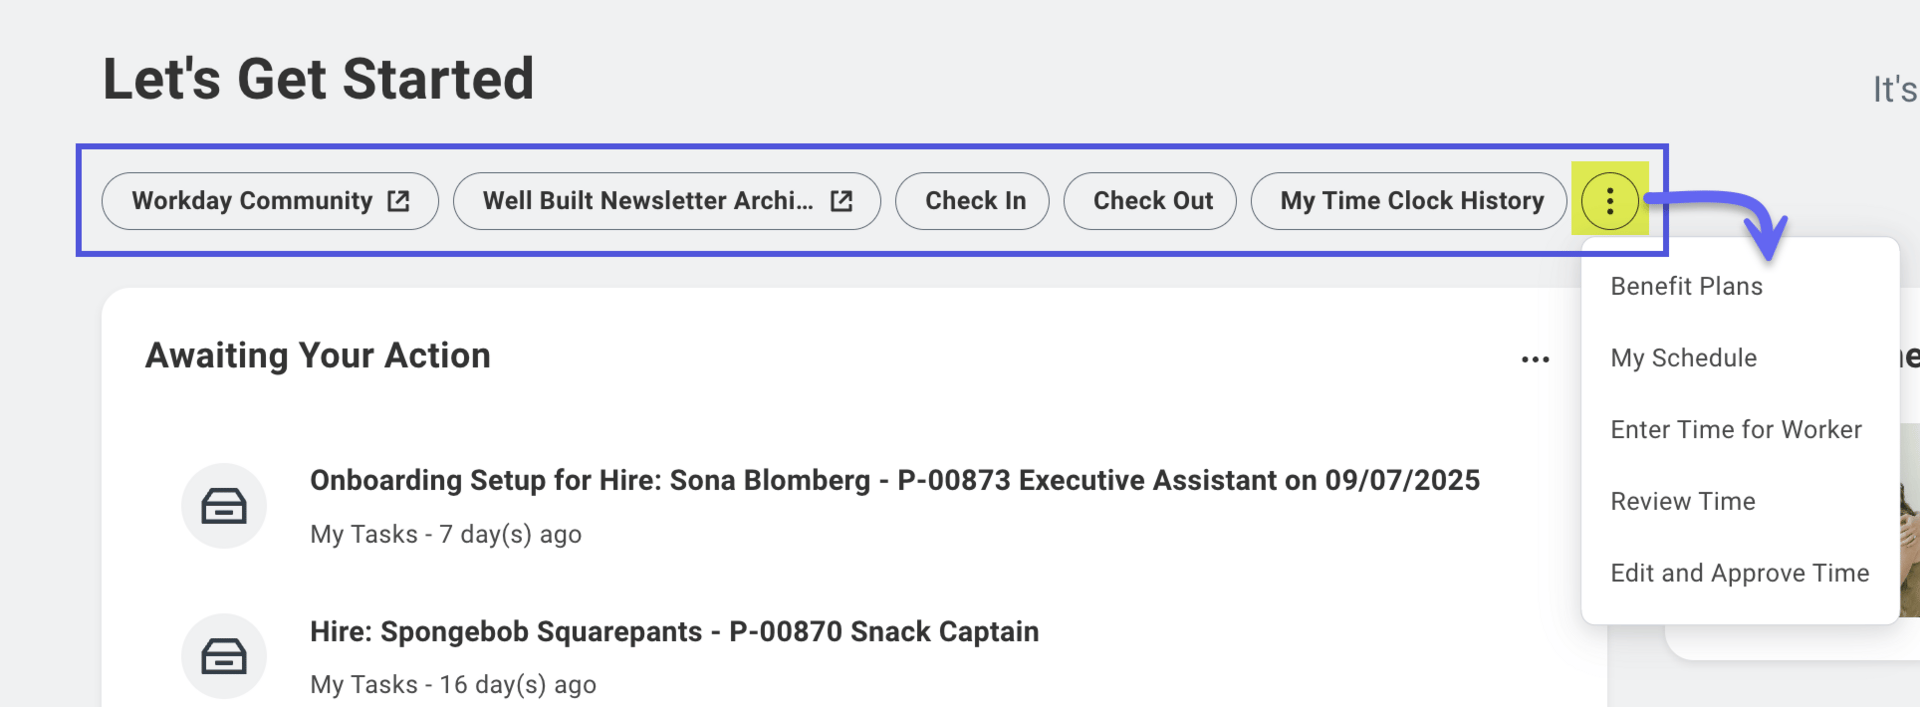Open My Time Clock History
Image resolution: width=1920 pixels, height=707 pixels.
[x=1411, y=201]
